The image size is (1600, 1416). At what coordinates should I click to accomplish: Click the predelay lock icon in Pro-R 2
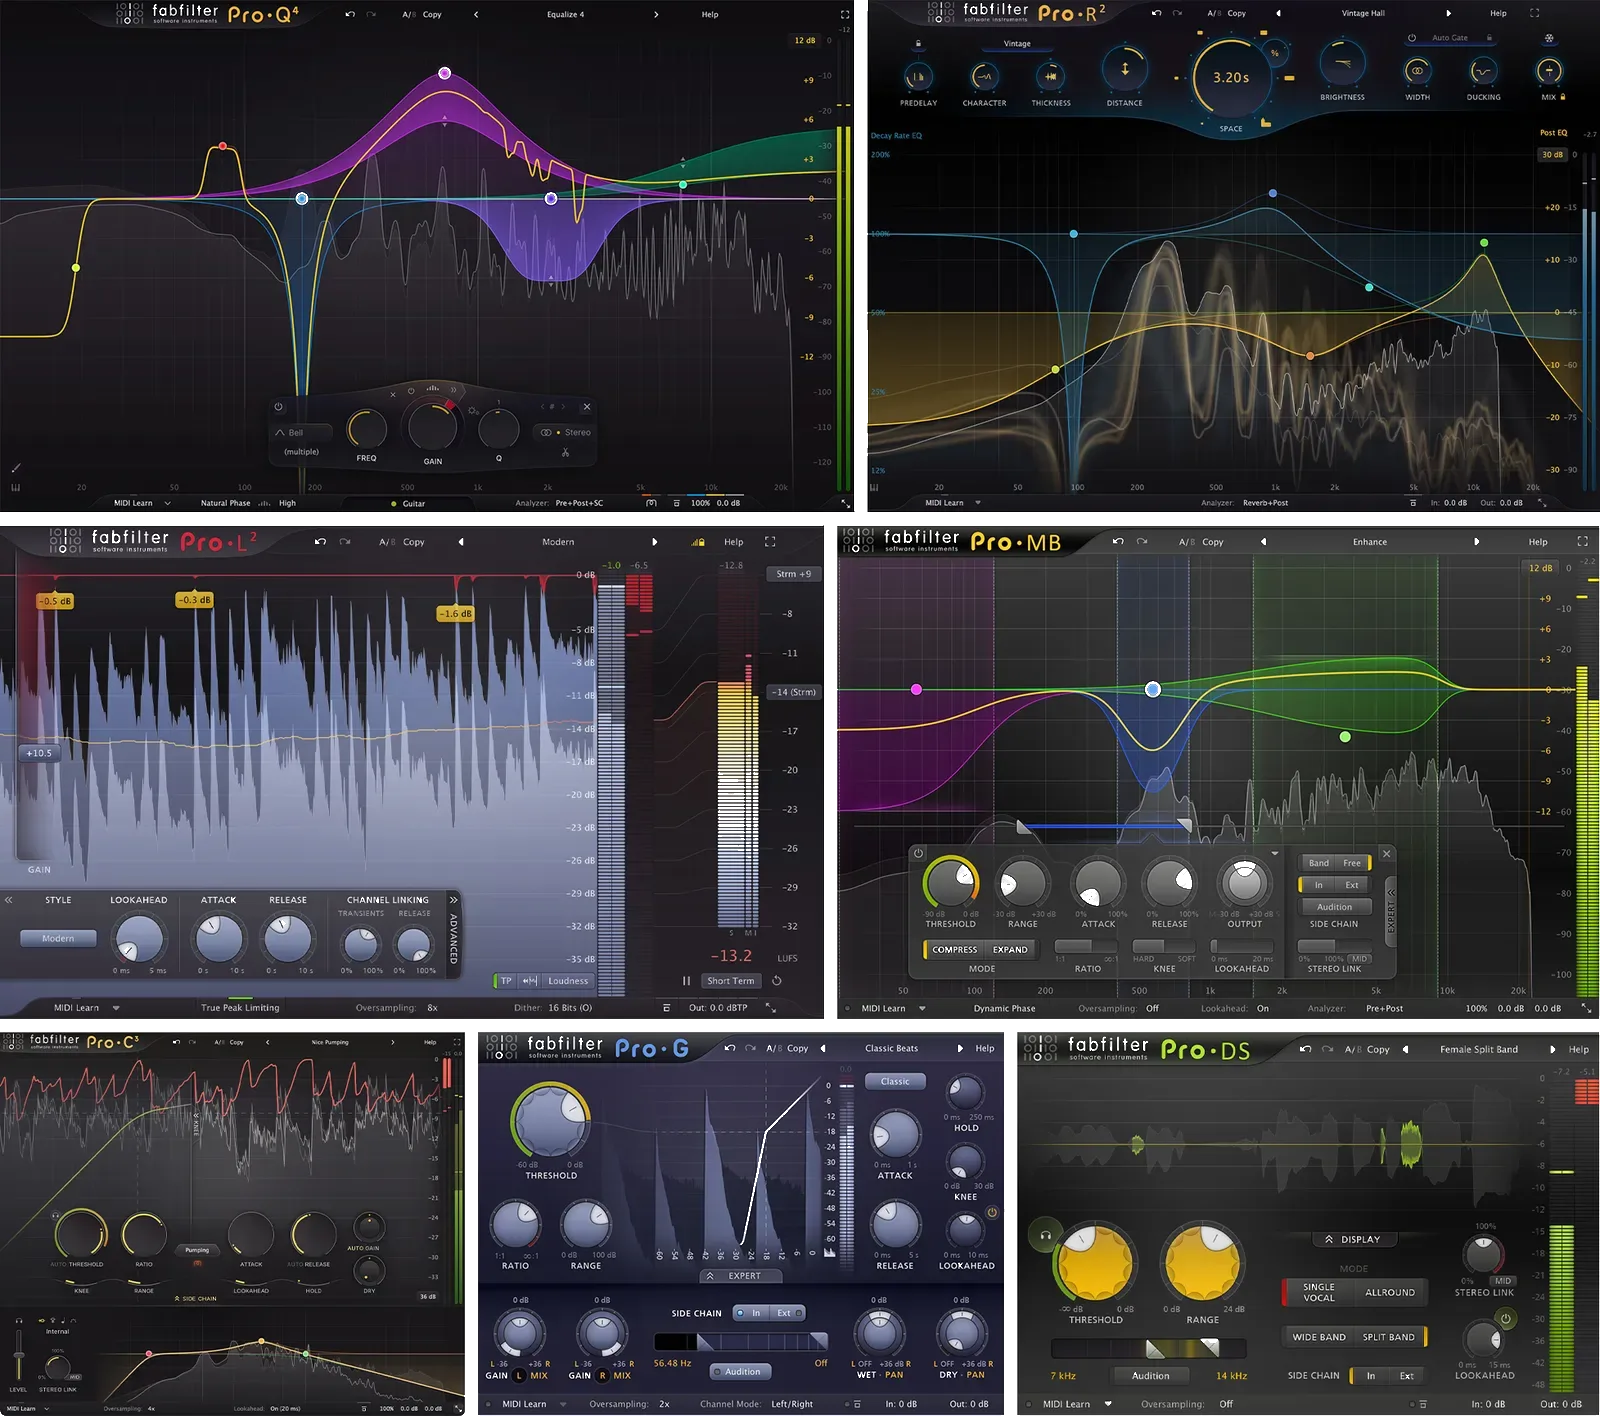(918, 44)
